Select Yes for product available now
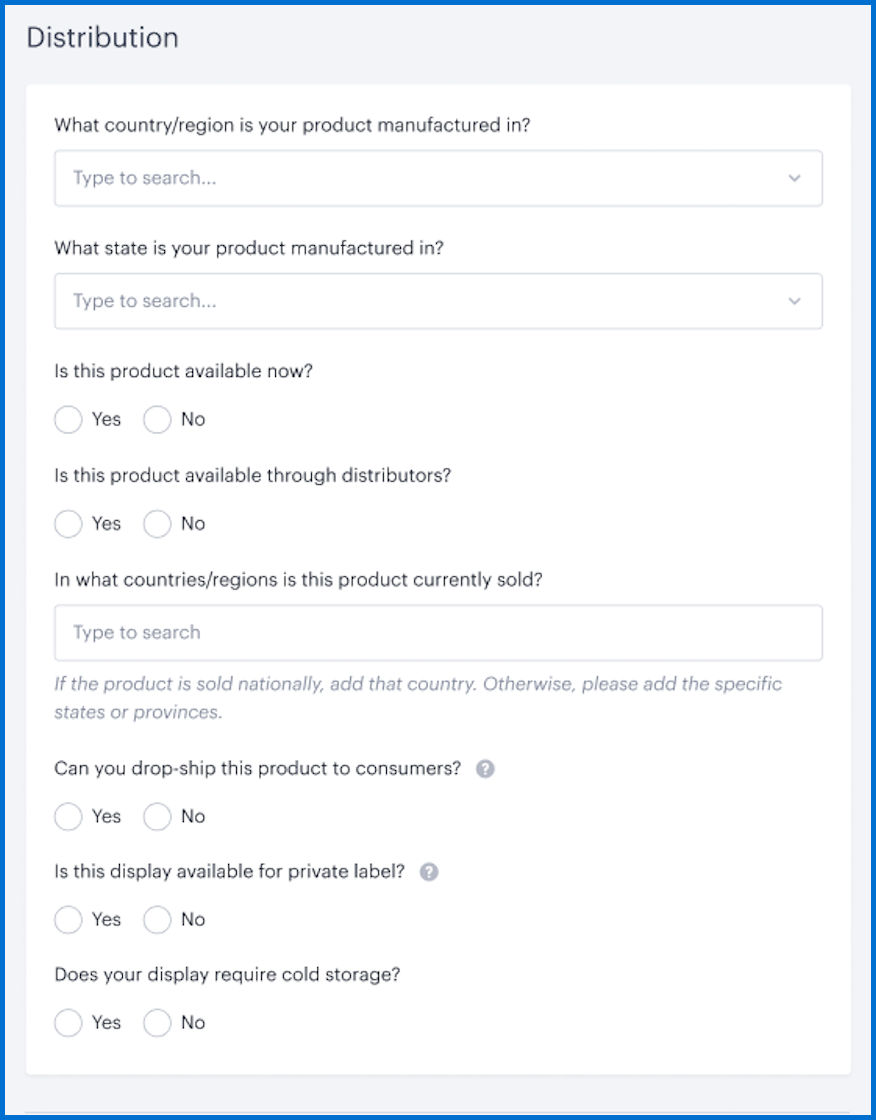 [68, 419]
